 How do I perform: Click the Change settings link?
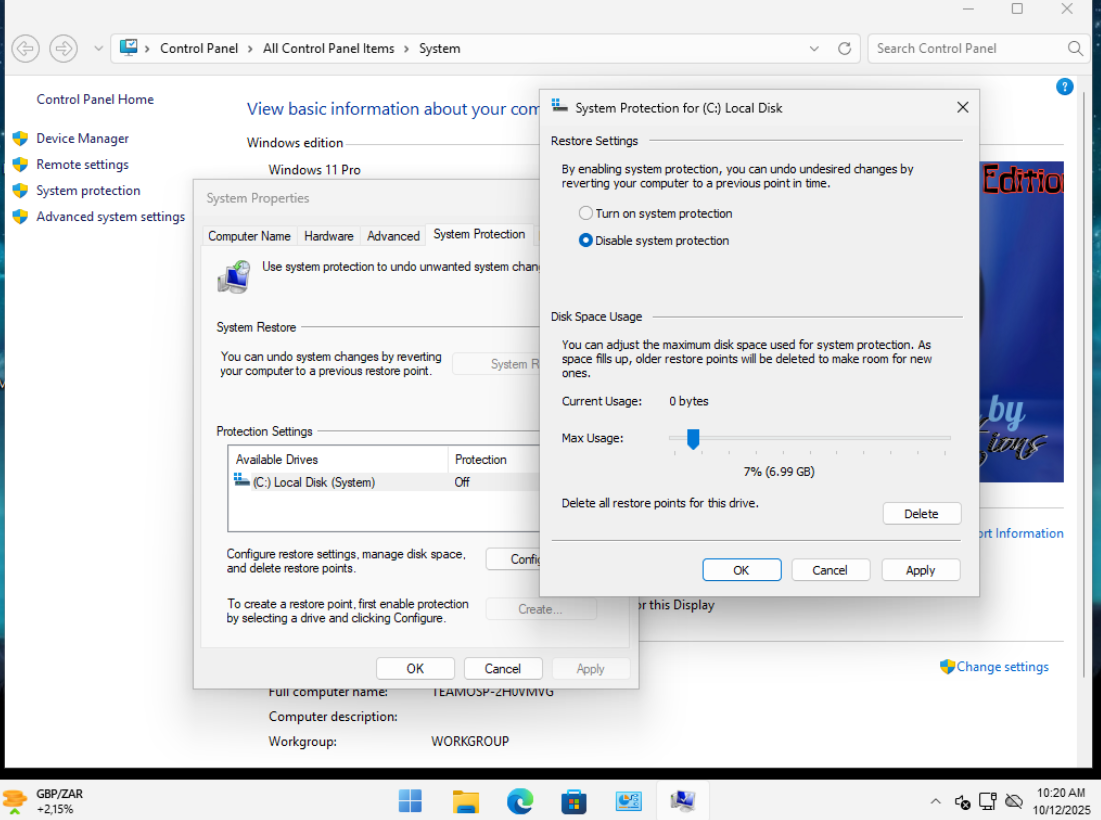pyautogui.click(x=1002, y=666)
